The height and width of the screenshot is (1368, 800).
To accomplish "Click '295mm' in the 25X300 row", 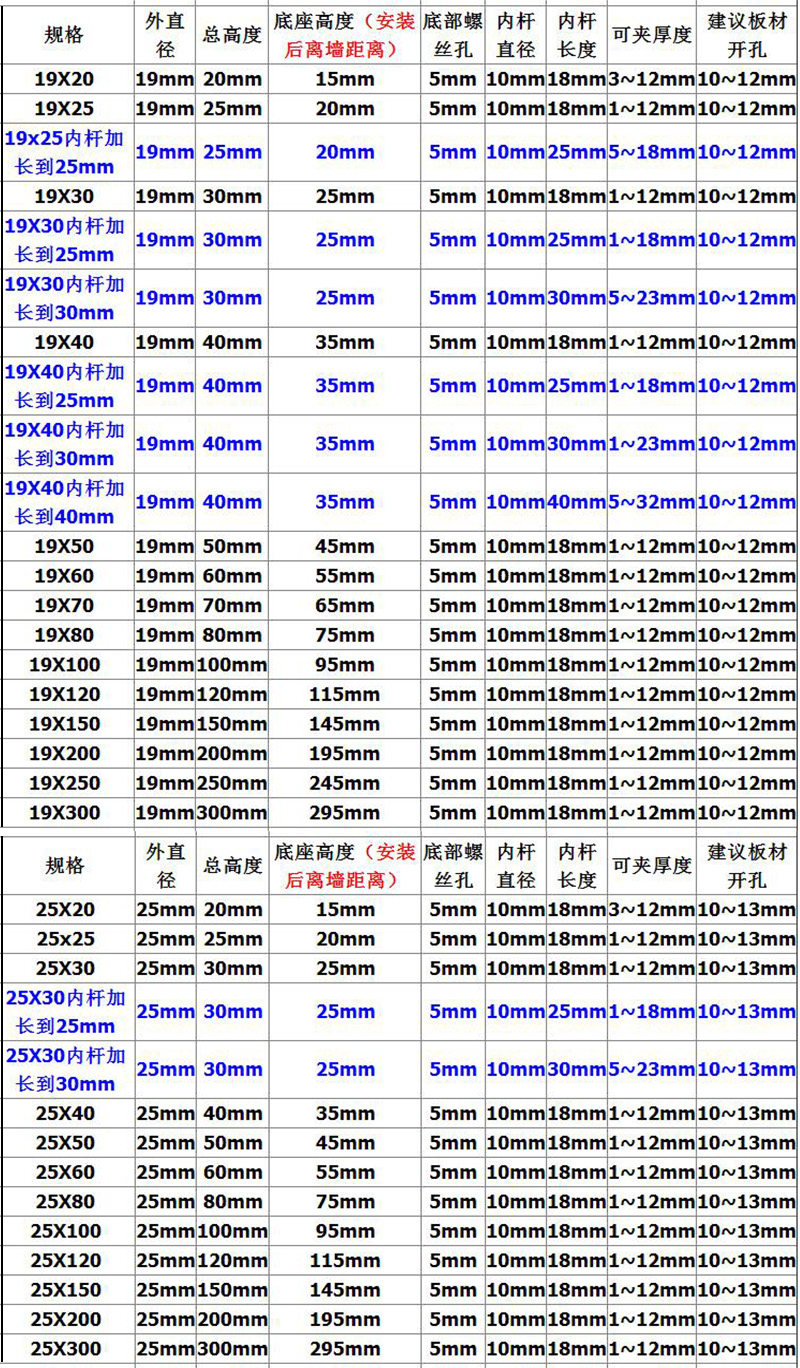I will pyautogui.click(x=344, y=1350).
